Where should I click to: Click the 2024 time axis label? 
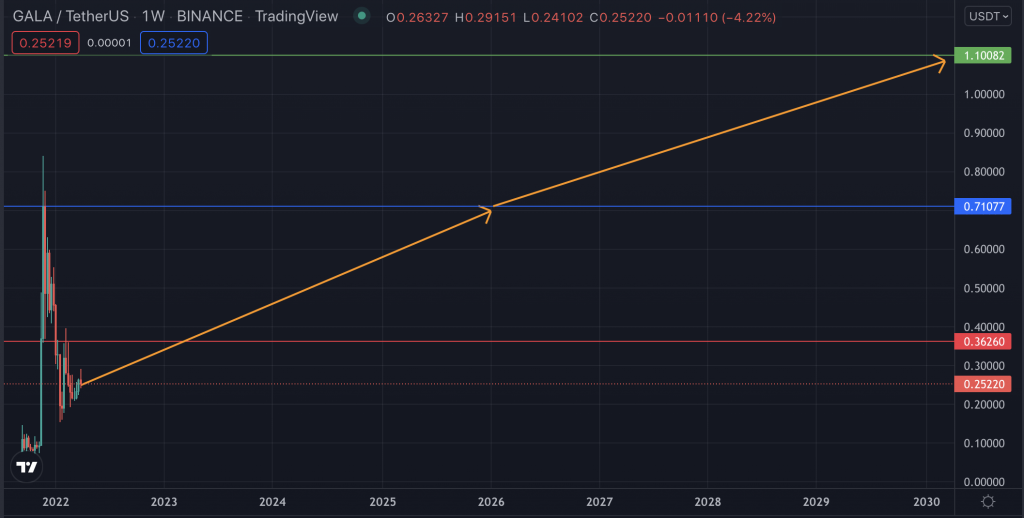[272, 502]
